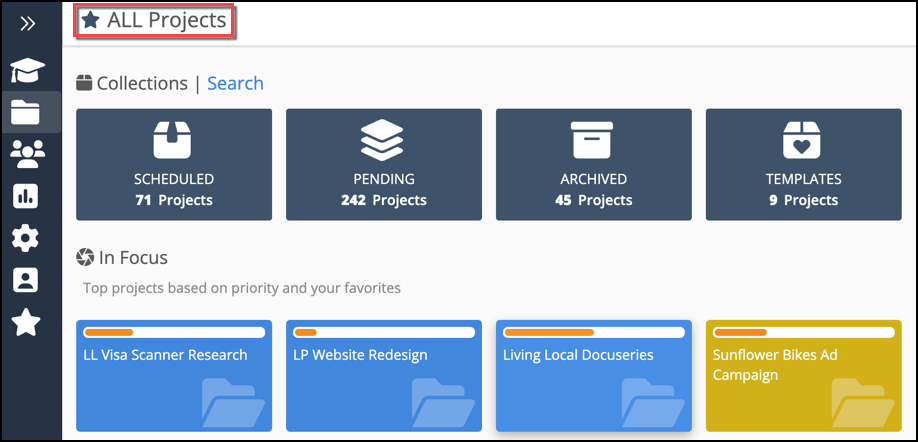Open the people group sidebar icon

click(27, 153)
